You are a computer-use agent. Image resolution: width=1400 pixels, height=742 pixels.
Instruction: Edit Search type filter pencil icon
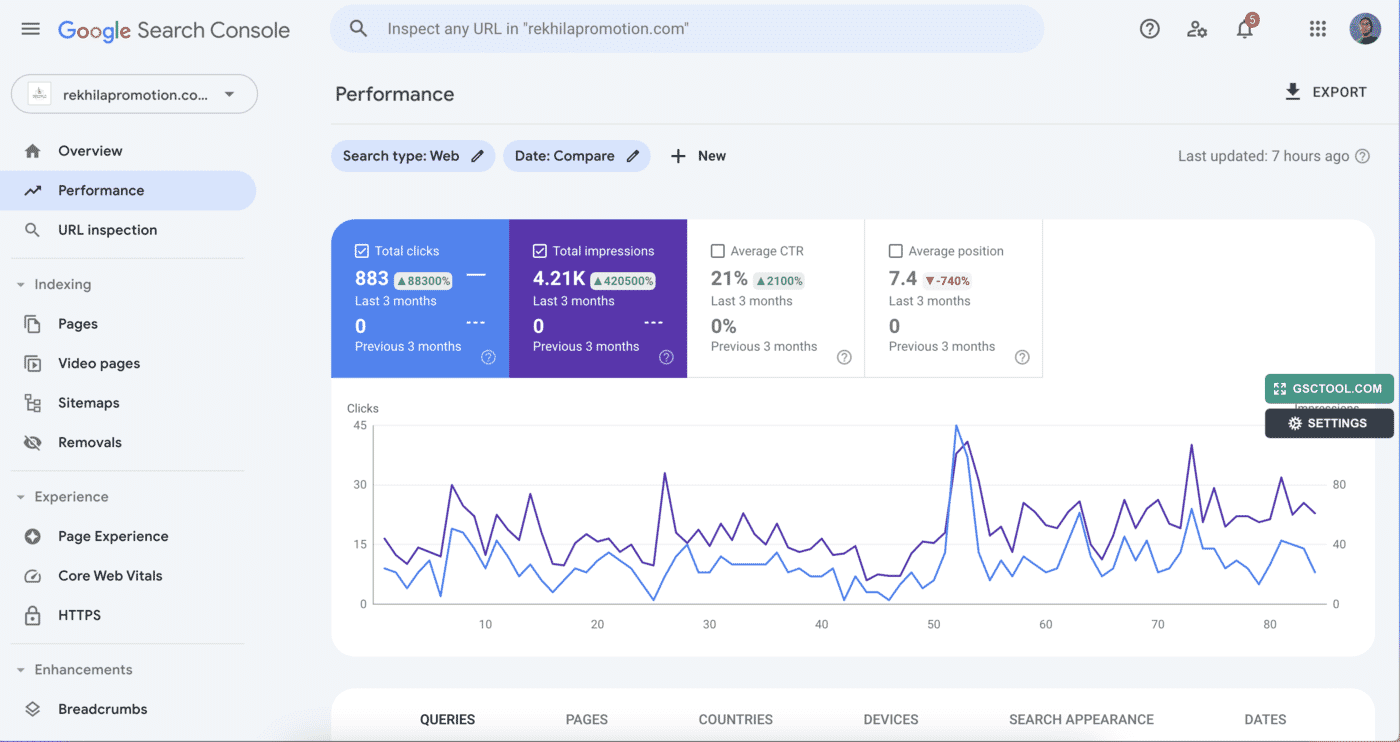point(477,156)
